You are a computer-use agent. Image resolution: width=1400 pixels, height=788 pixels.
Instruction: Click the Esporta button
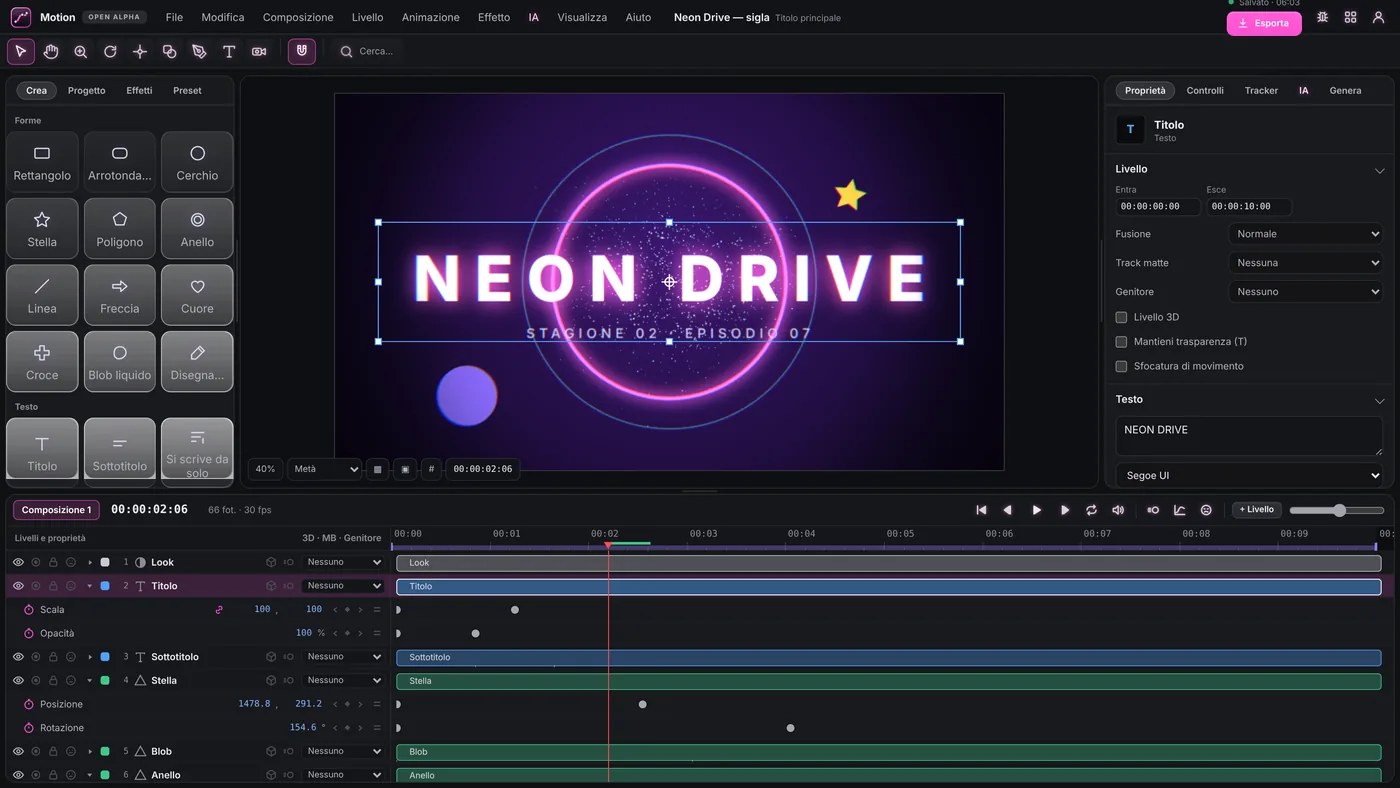click(1264, 23)
